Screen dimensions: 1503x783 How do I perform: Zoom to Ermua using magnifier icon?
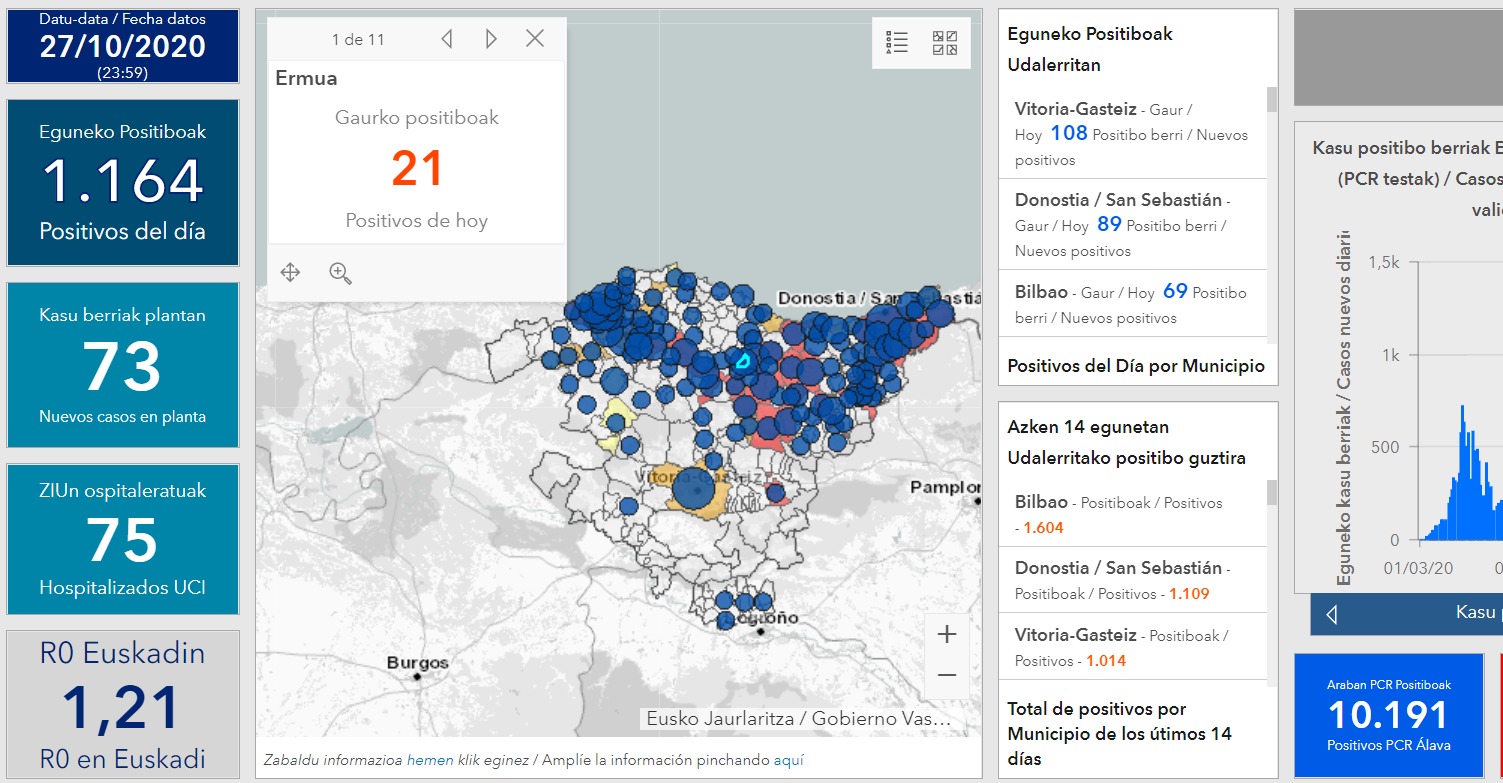point(340,272)
